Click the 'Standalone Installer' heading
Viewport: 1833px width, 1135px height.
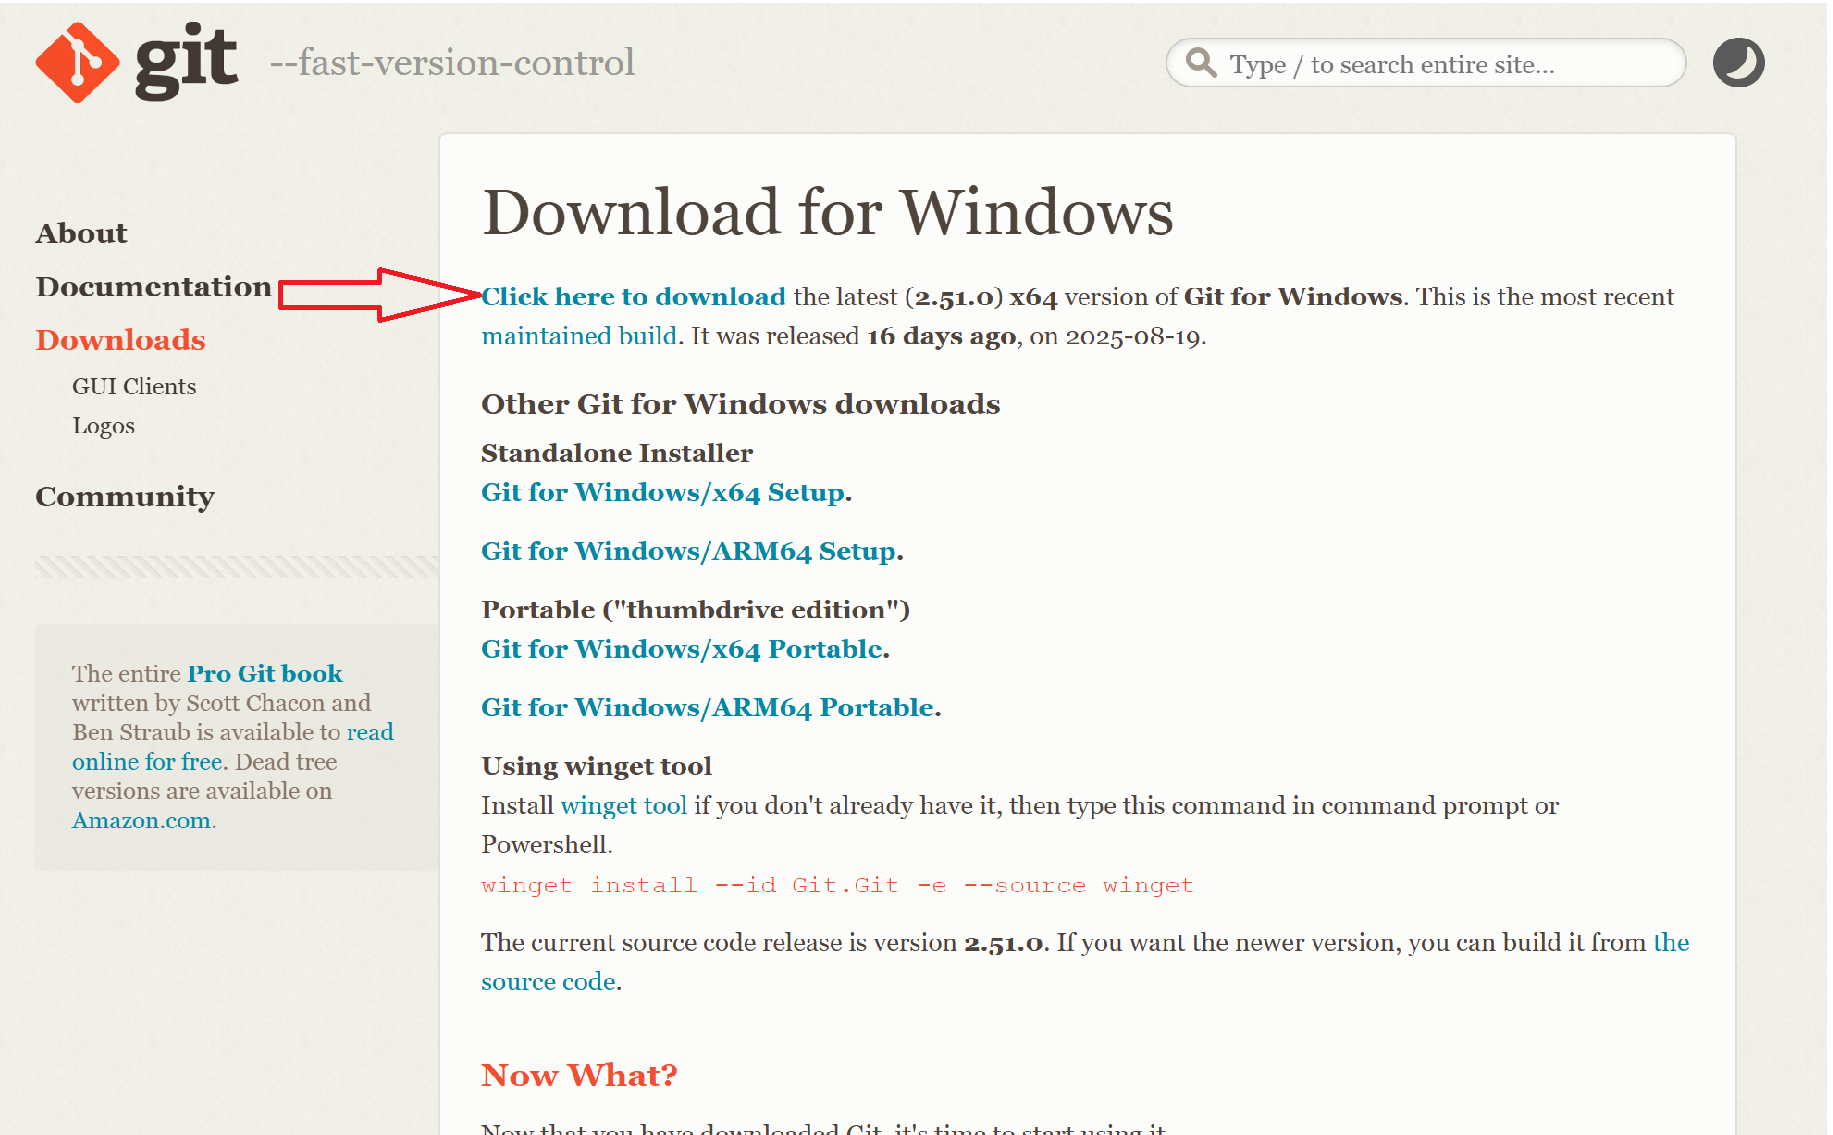pos(617,453)
